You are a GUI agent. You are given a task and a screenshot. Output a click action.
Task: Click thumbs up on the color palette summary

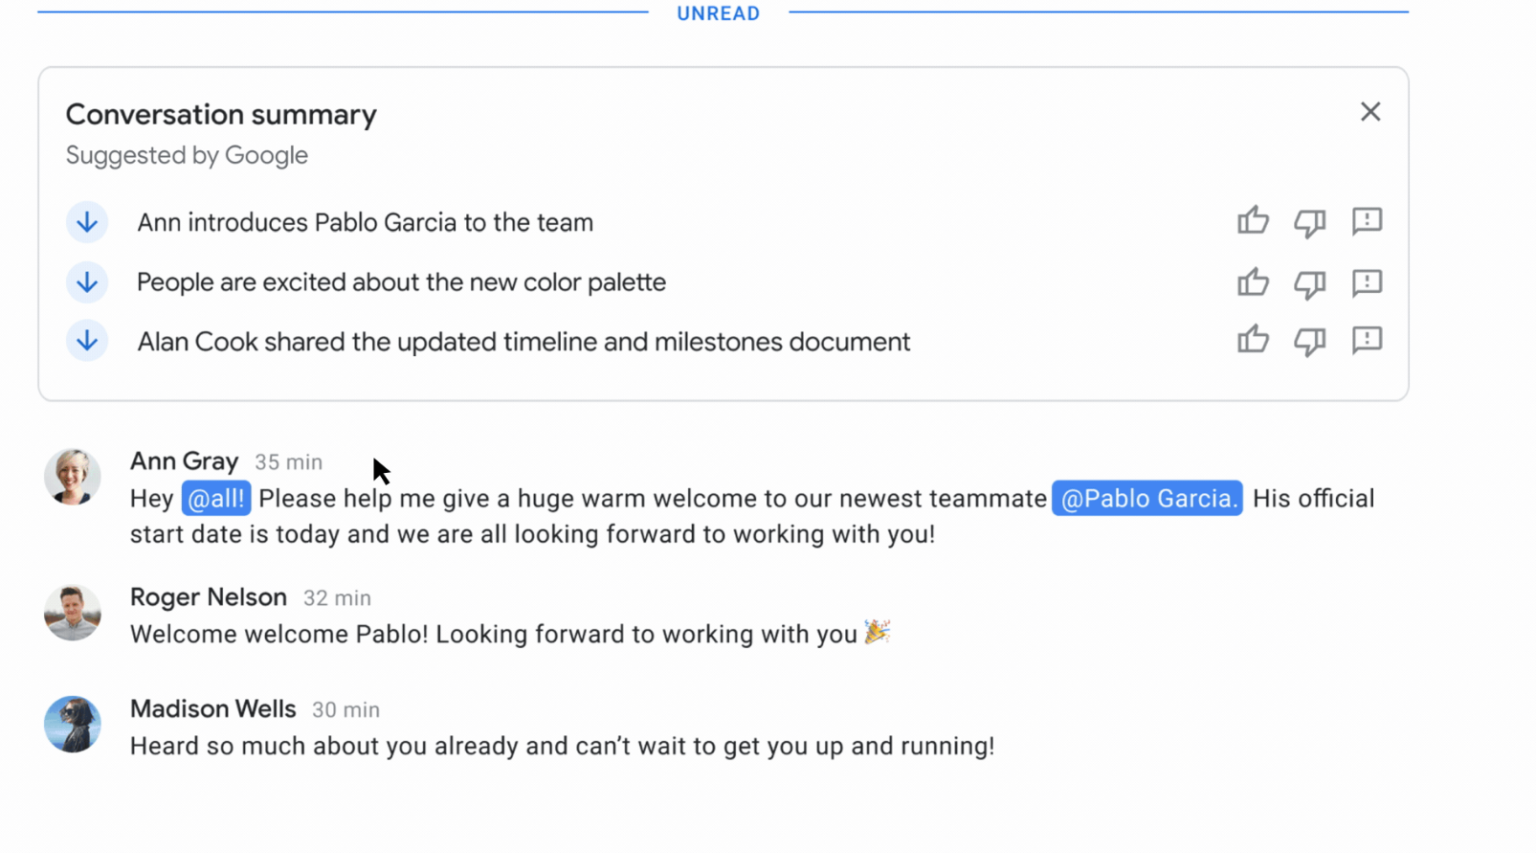1253,282
